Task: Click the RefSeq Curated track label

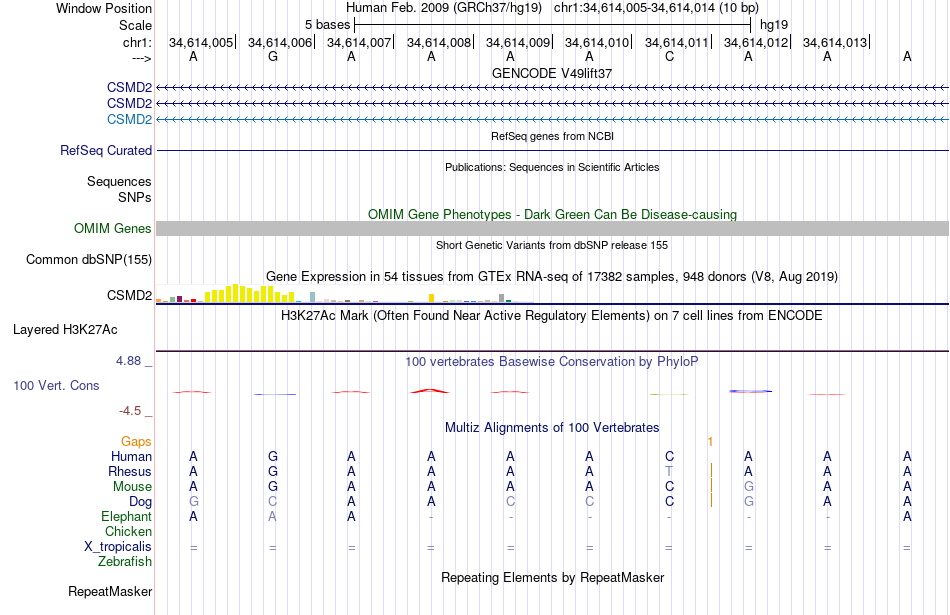Action: [x=105, y=150]
